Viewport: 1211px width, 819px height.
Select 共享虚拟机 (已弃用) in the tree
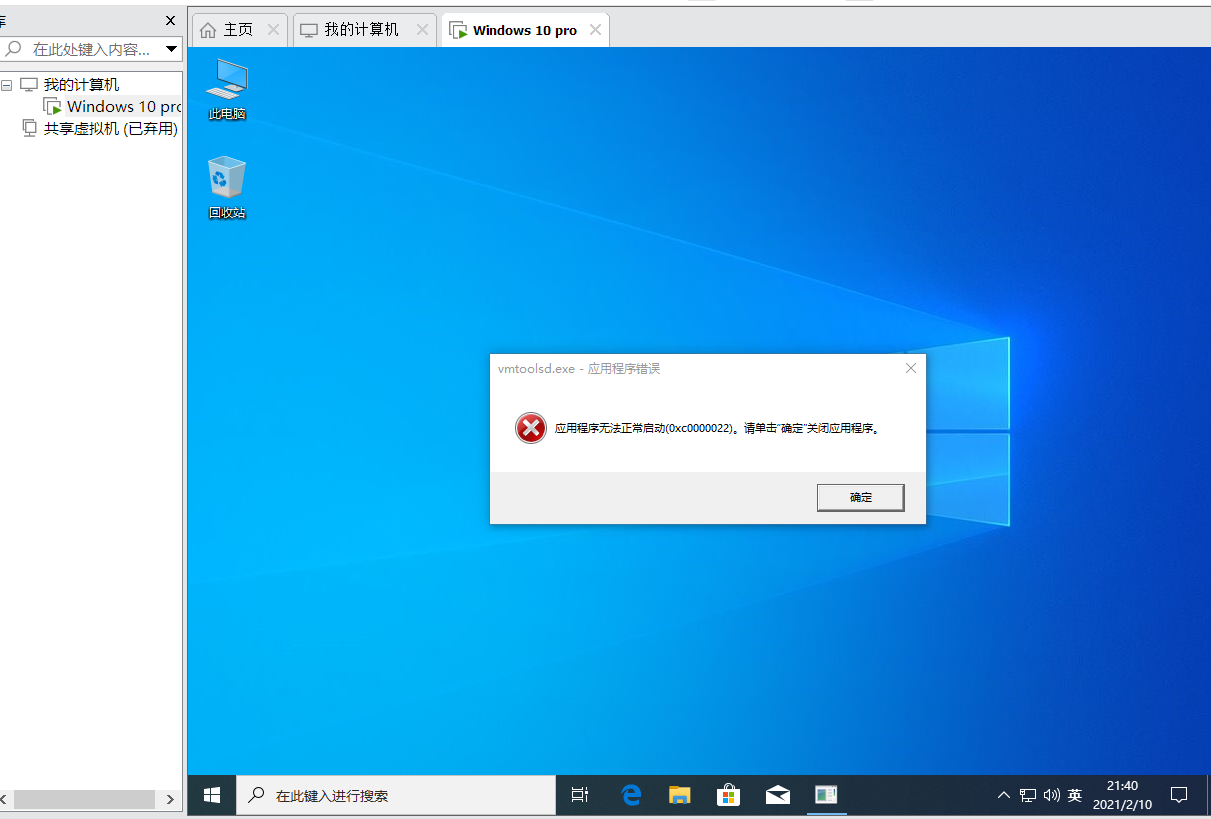111,128
